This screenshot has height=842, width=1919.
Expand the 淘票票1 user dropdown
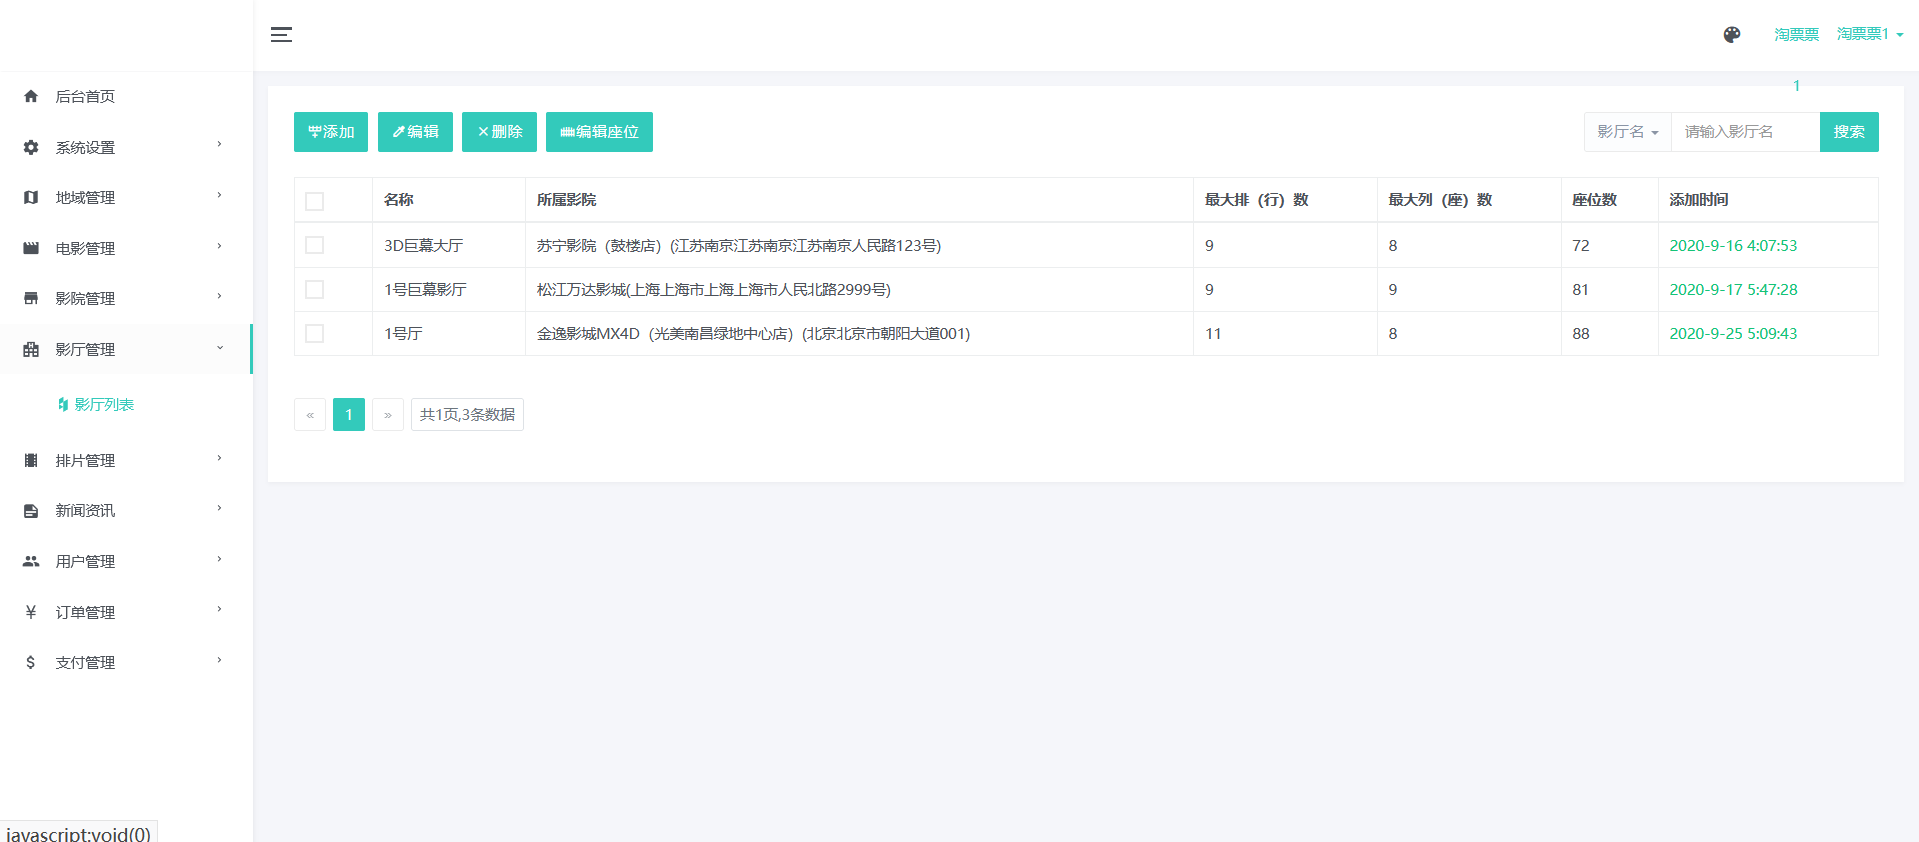click(1869, 34)
